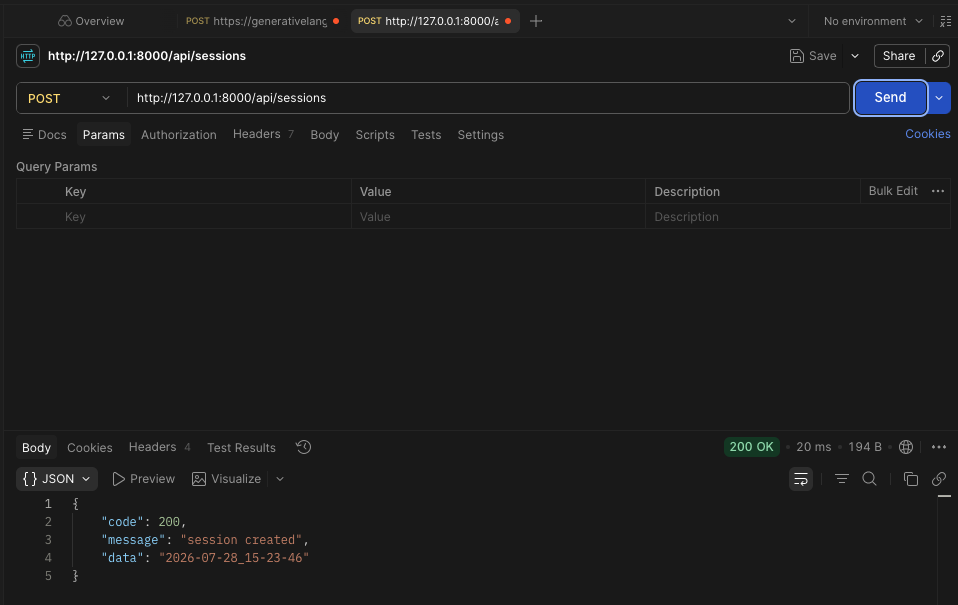Click the response link icon
Screen dimensions: 958x605
coord(939,479)
